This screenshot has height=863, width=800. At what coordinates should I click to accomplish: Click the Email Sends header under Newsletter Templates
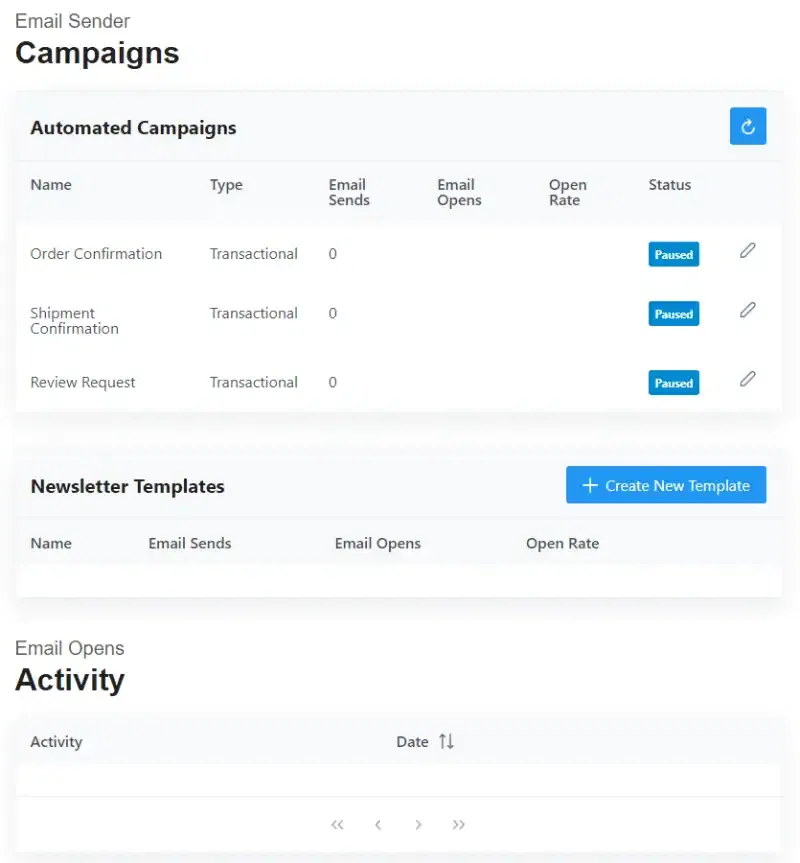click(x=189, y=543)
